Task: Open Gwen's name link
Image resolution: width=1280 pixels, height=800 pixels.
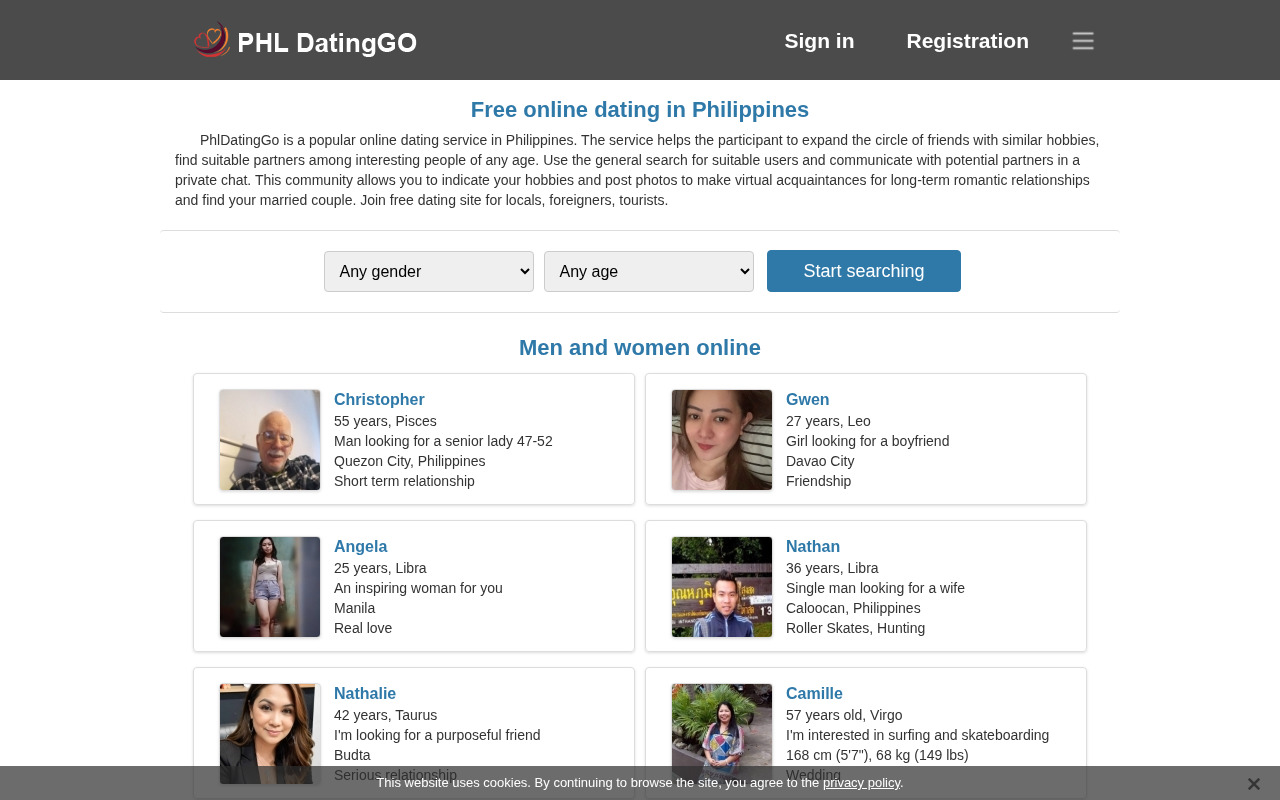Action: point(807,400)
